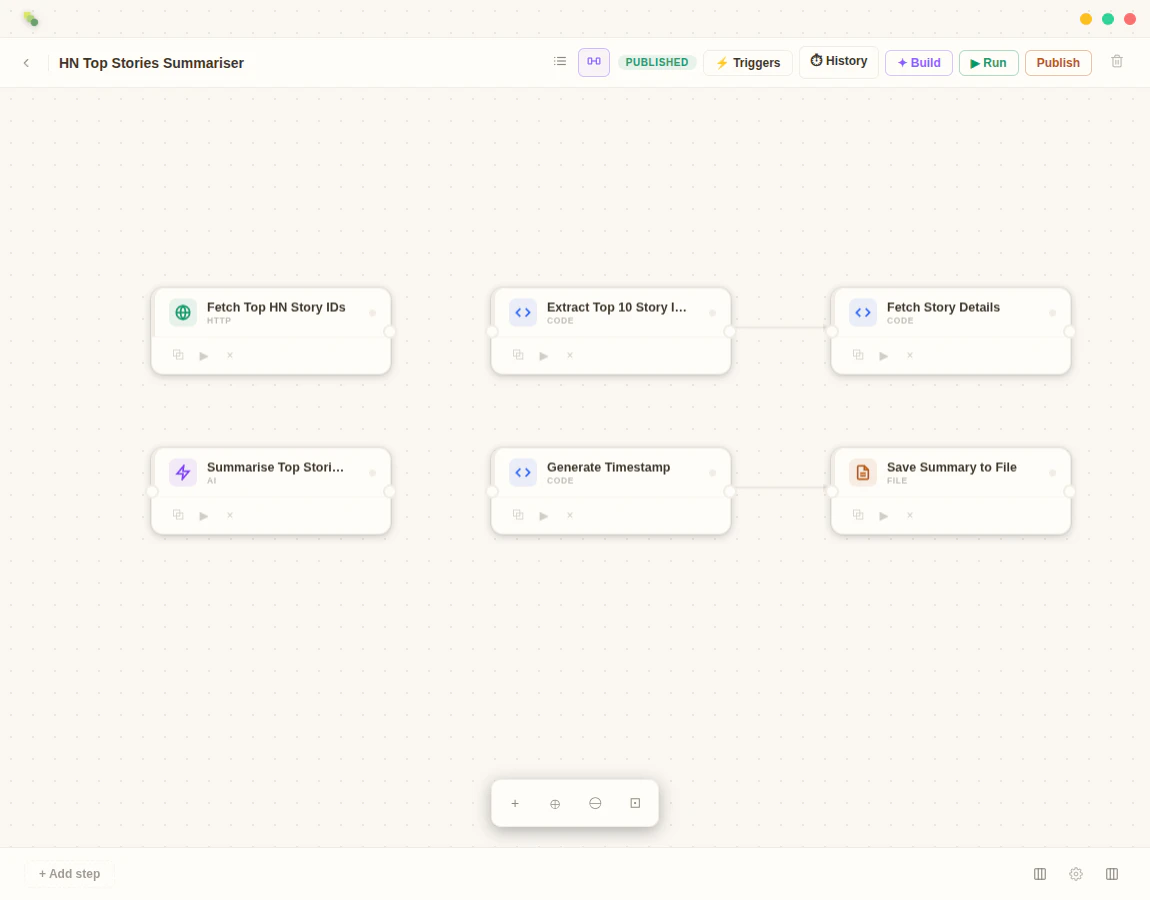Open the Triggers panel

(x=747, y=63)
